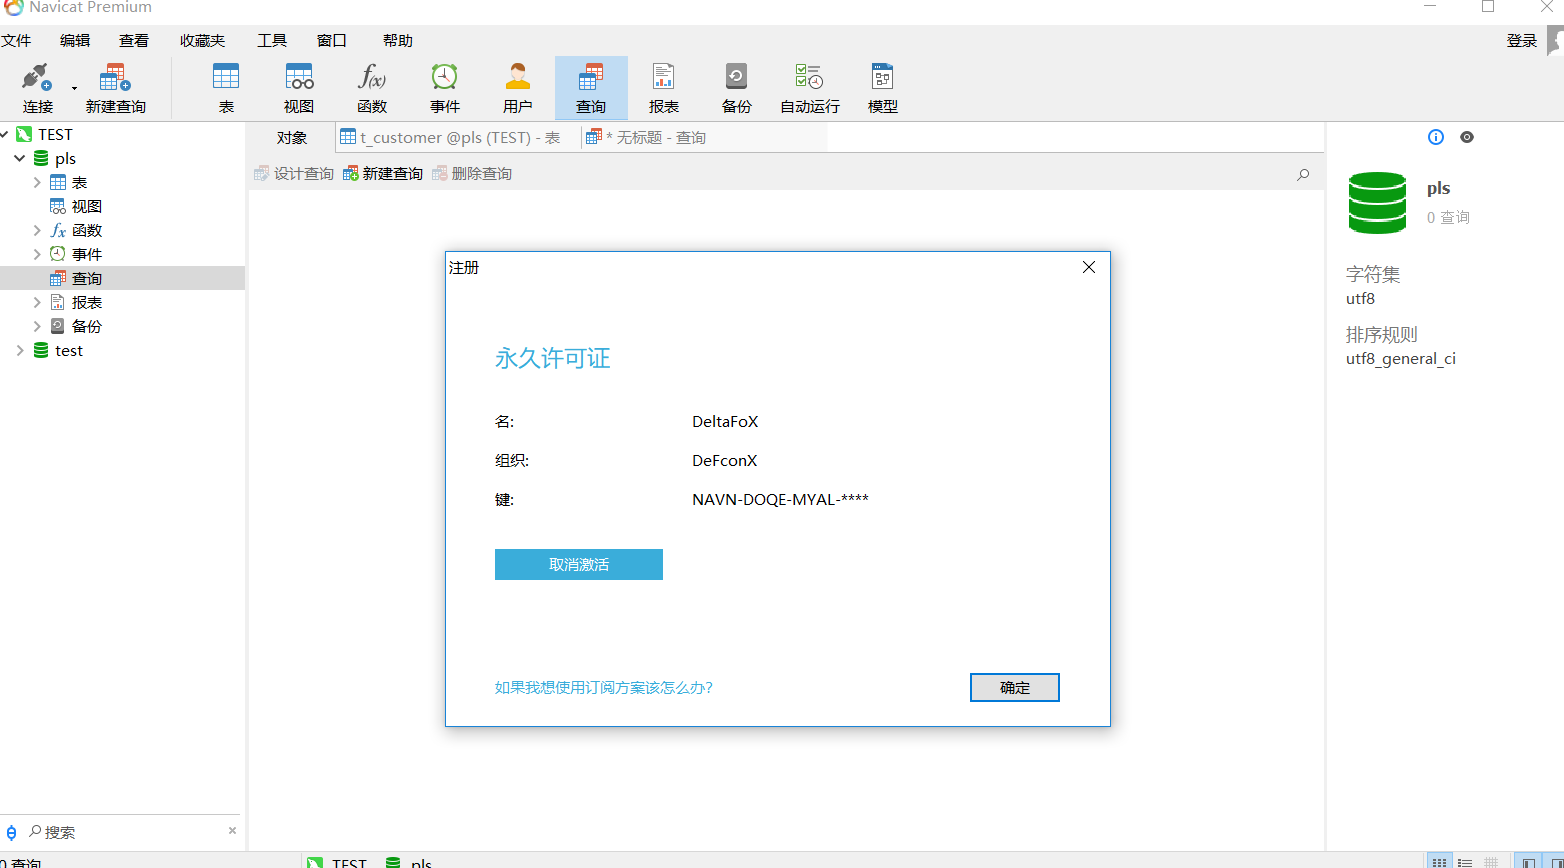Open the 窗口 menu
The height and width of the screenshot is (868, 1564).
[x=332, y=40]
